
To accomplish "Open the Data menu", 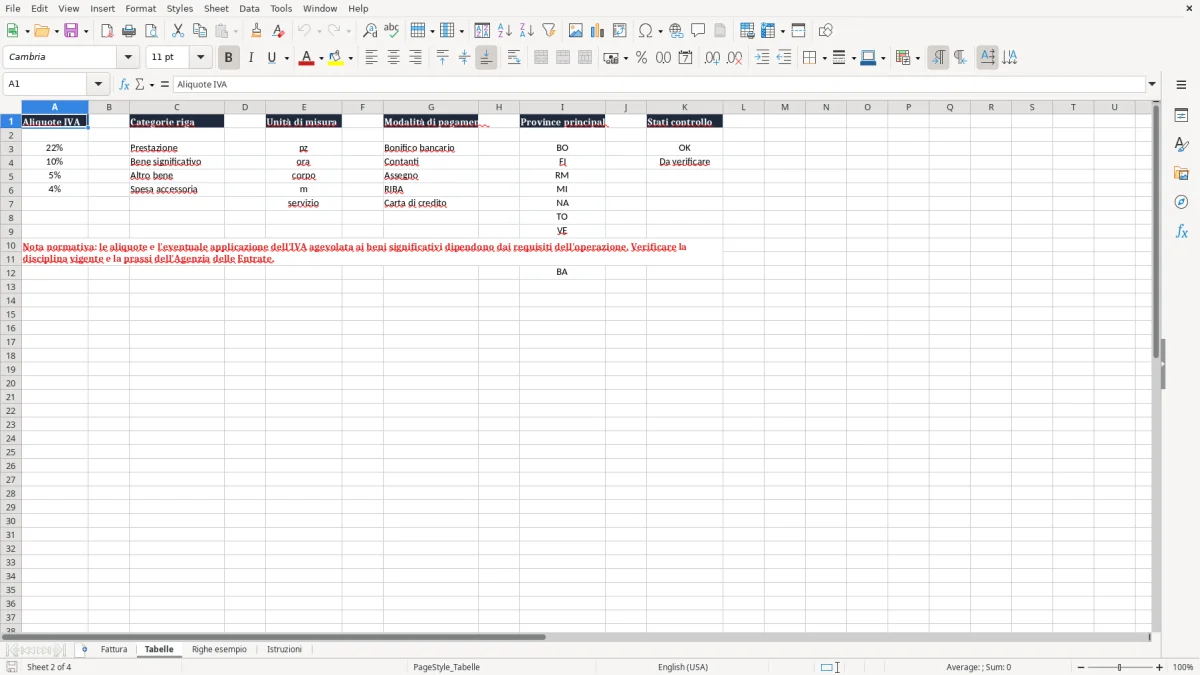I will 249,8.
